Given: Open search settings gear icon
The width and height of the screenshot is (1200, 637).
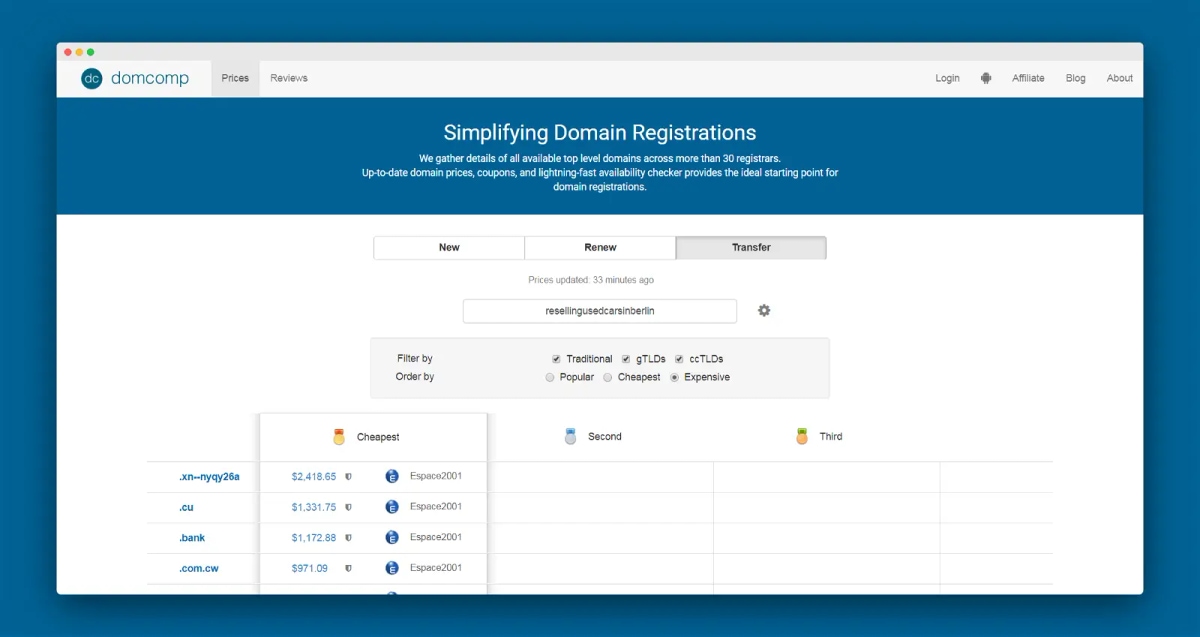Looking at the screenshot, I should coord(764,310).
